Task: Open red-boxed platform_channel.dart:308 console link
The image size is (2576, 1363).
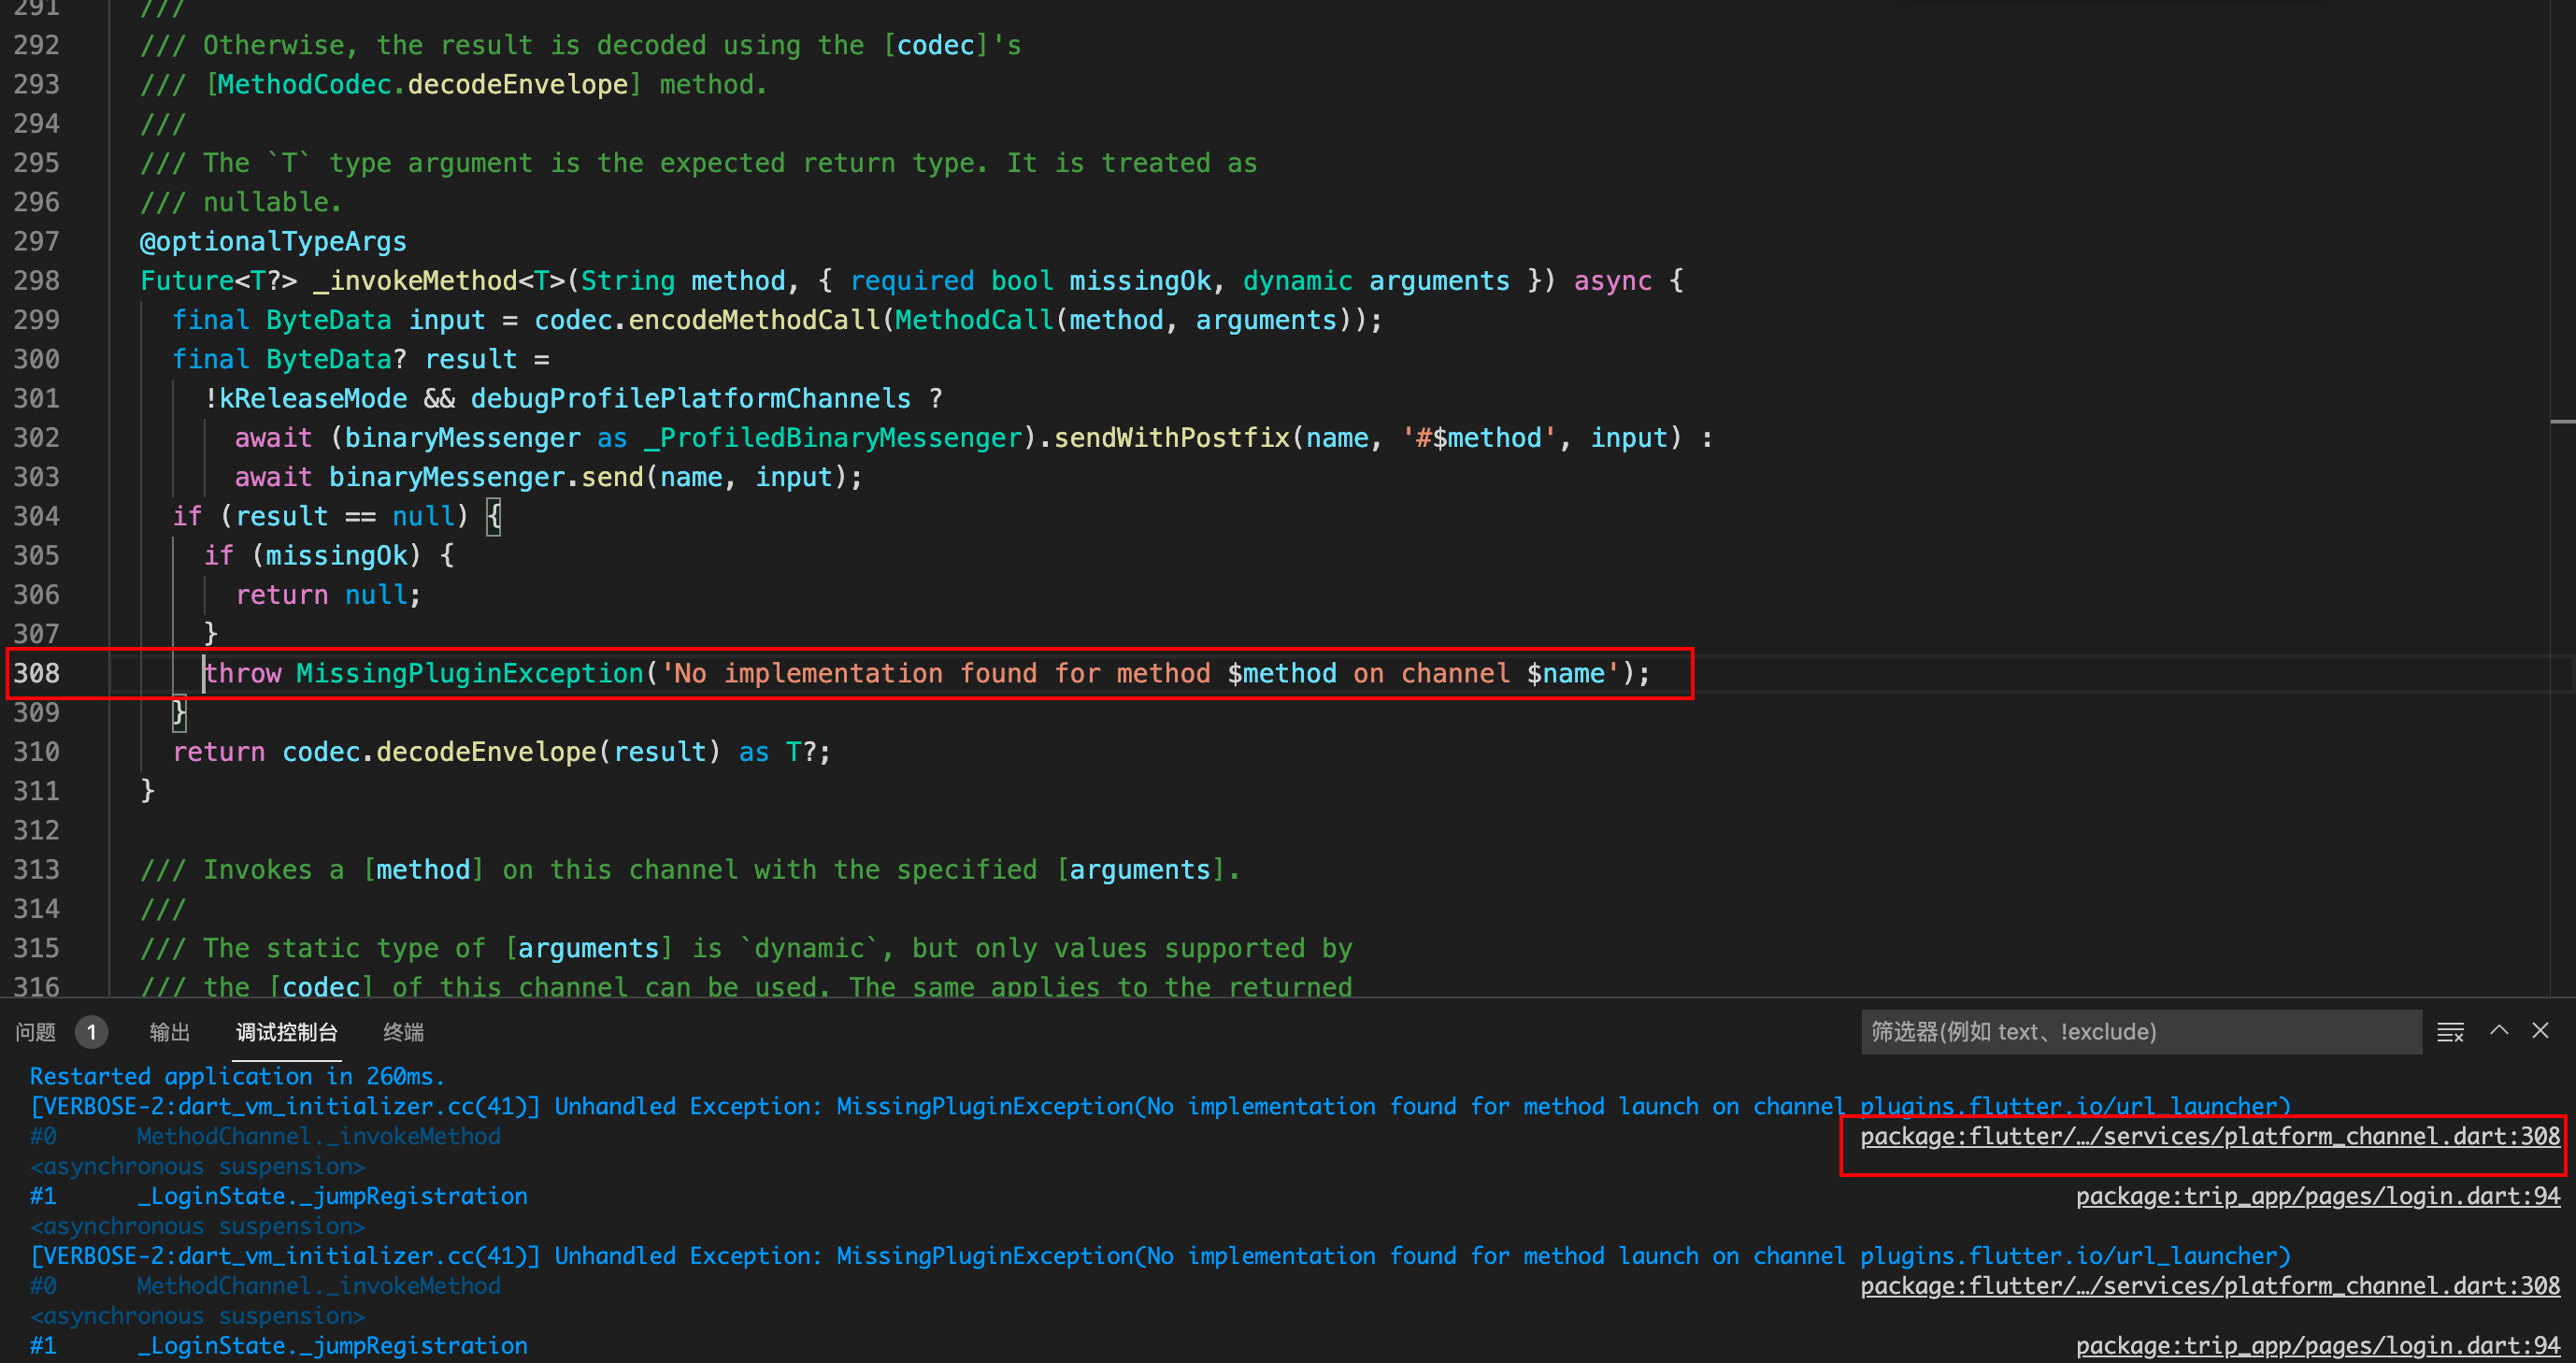Action: [2210, 1137]
